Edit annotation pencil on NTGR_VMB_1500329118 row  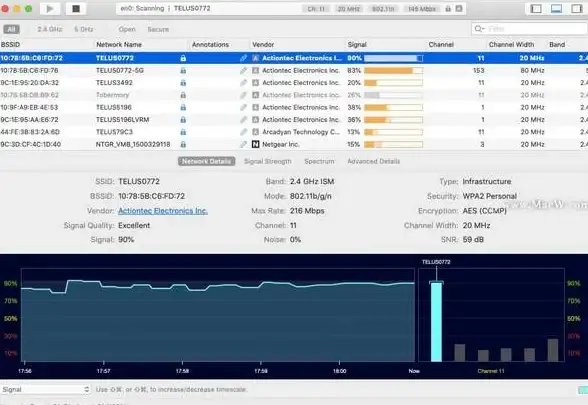[x=243, y=144]
